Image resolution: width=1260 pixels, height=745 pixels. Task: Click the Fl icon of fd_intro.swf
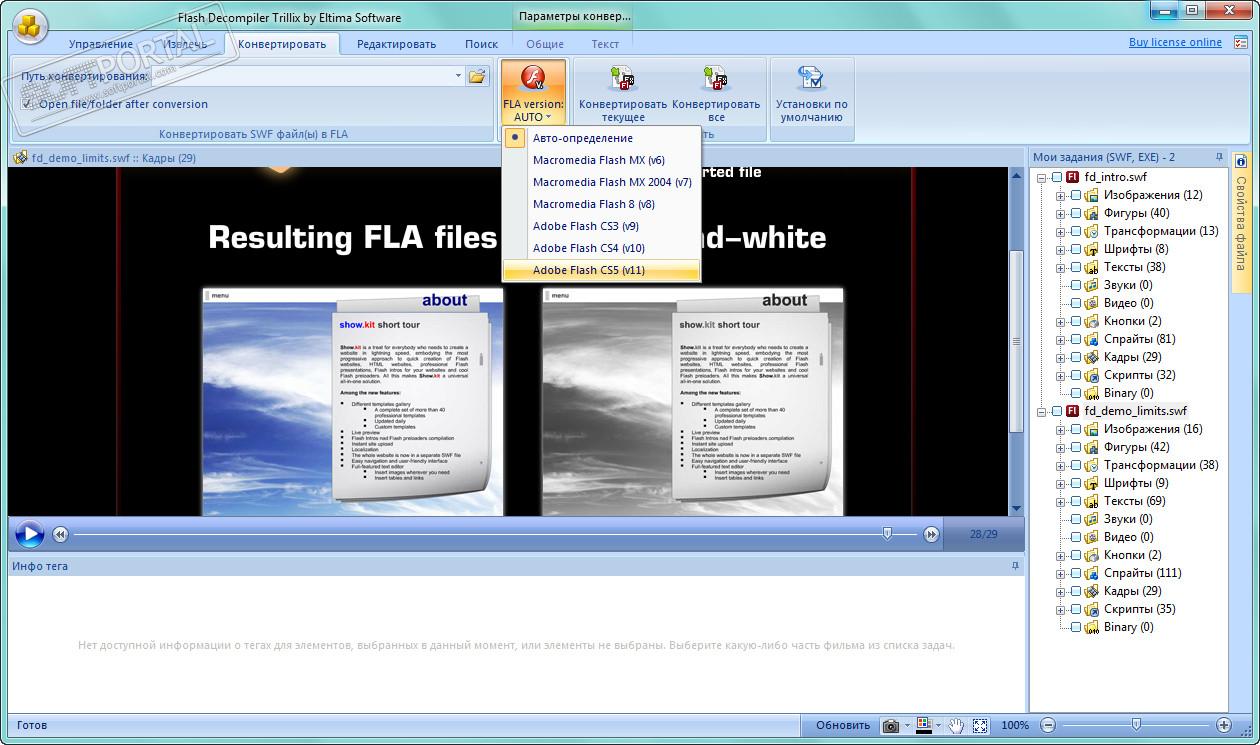pos(1073,177)
